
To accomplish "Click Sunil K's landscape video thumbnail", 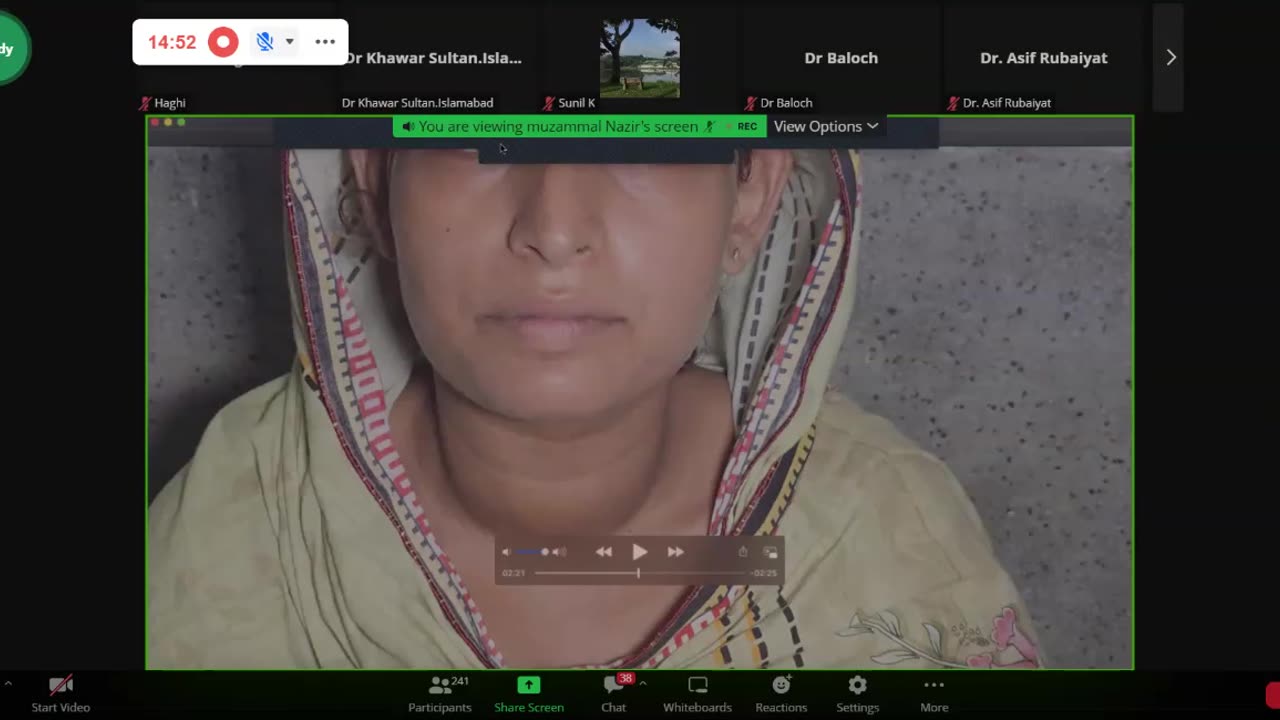I will (x=640, y=58).
